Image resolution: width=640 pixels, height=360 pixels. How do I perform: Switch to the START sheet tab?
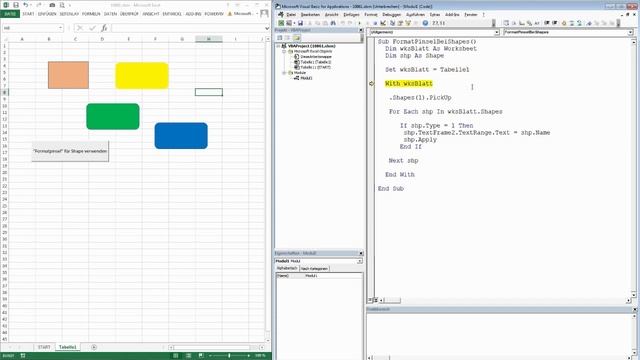tap(44, 347)
